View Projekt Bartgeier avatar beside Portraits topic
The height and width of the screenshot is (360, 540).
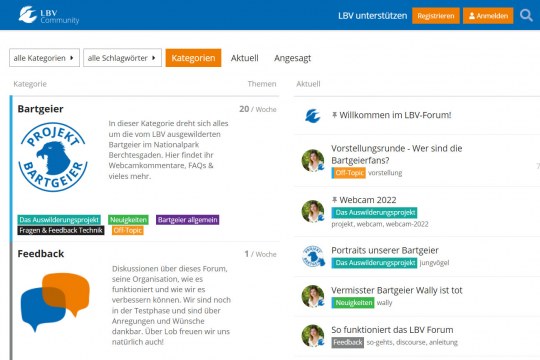click(x=313, y=256)
